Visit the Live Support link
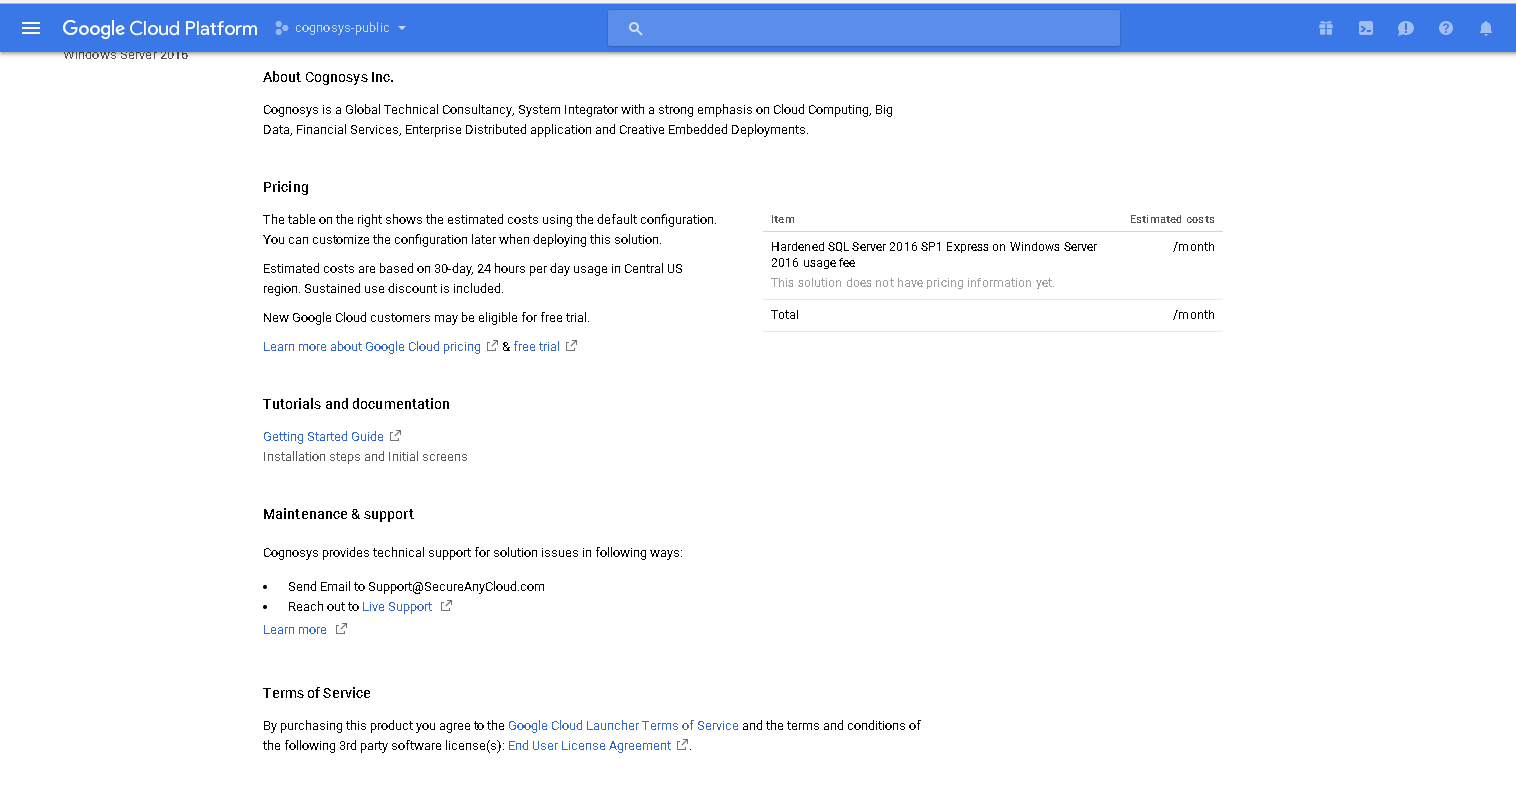 397,607
